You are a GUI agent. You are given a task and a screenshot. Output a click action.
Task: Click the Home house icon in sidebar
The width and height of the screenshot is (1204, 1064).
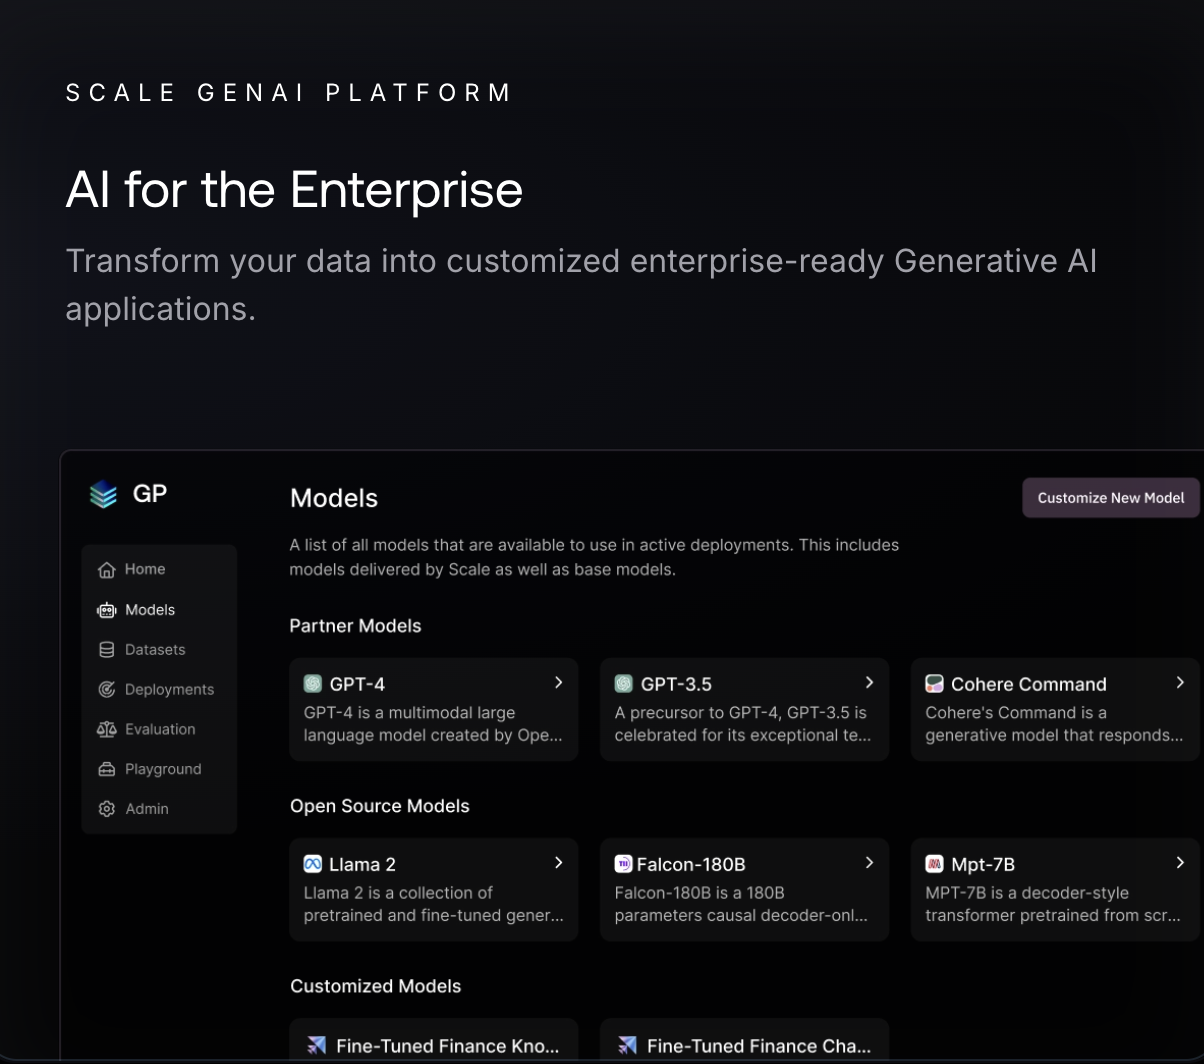(107, 570)
